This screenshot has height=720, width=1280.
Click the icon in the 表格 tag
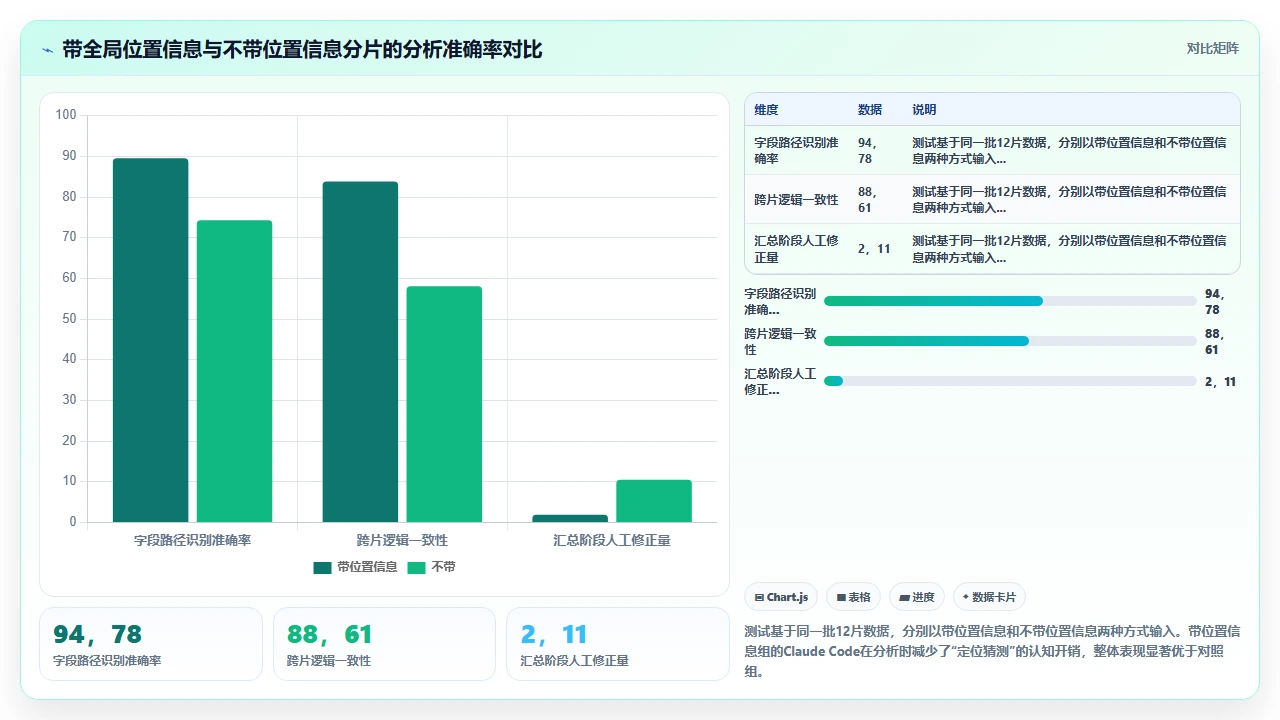pos(841,597)
